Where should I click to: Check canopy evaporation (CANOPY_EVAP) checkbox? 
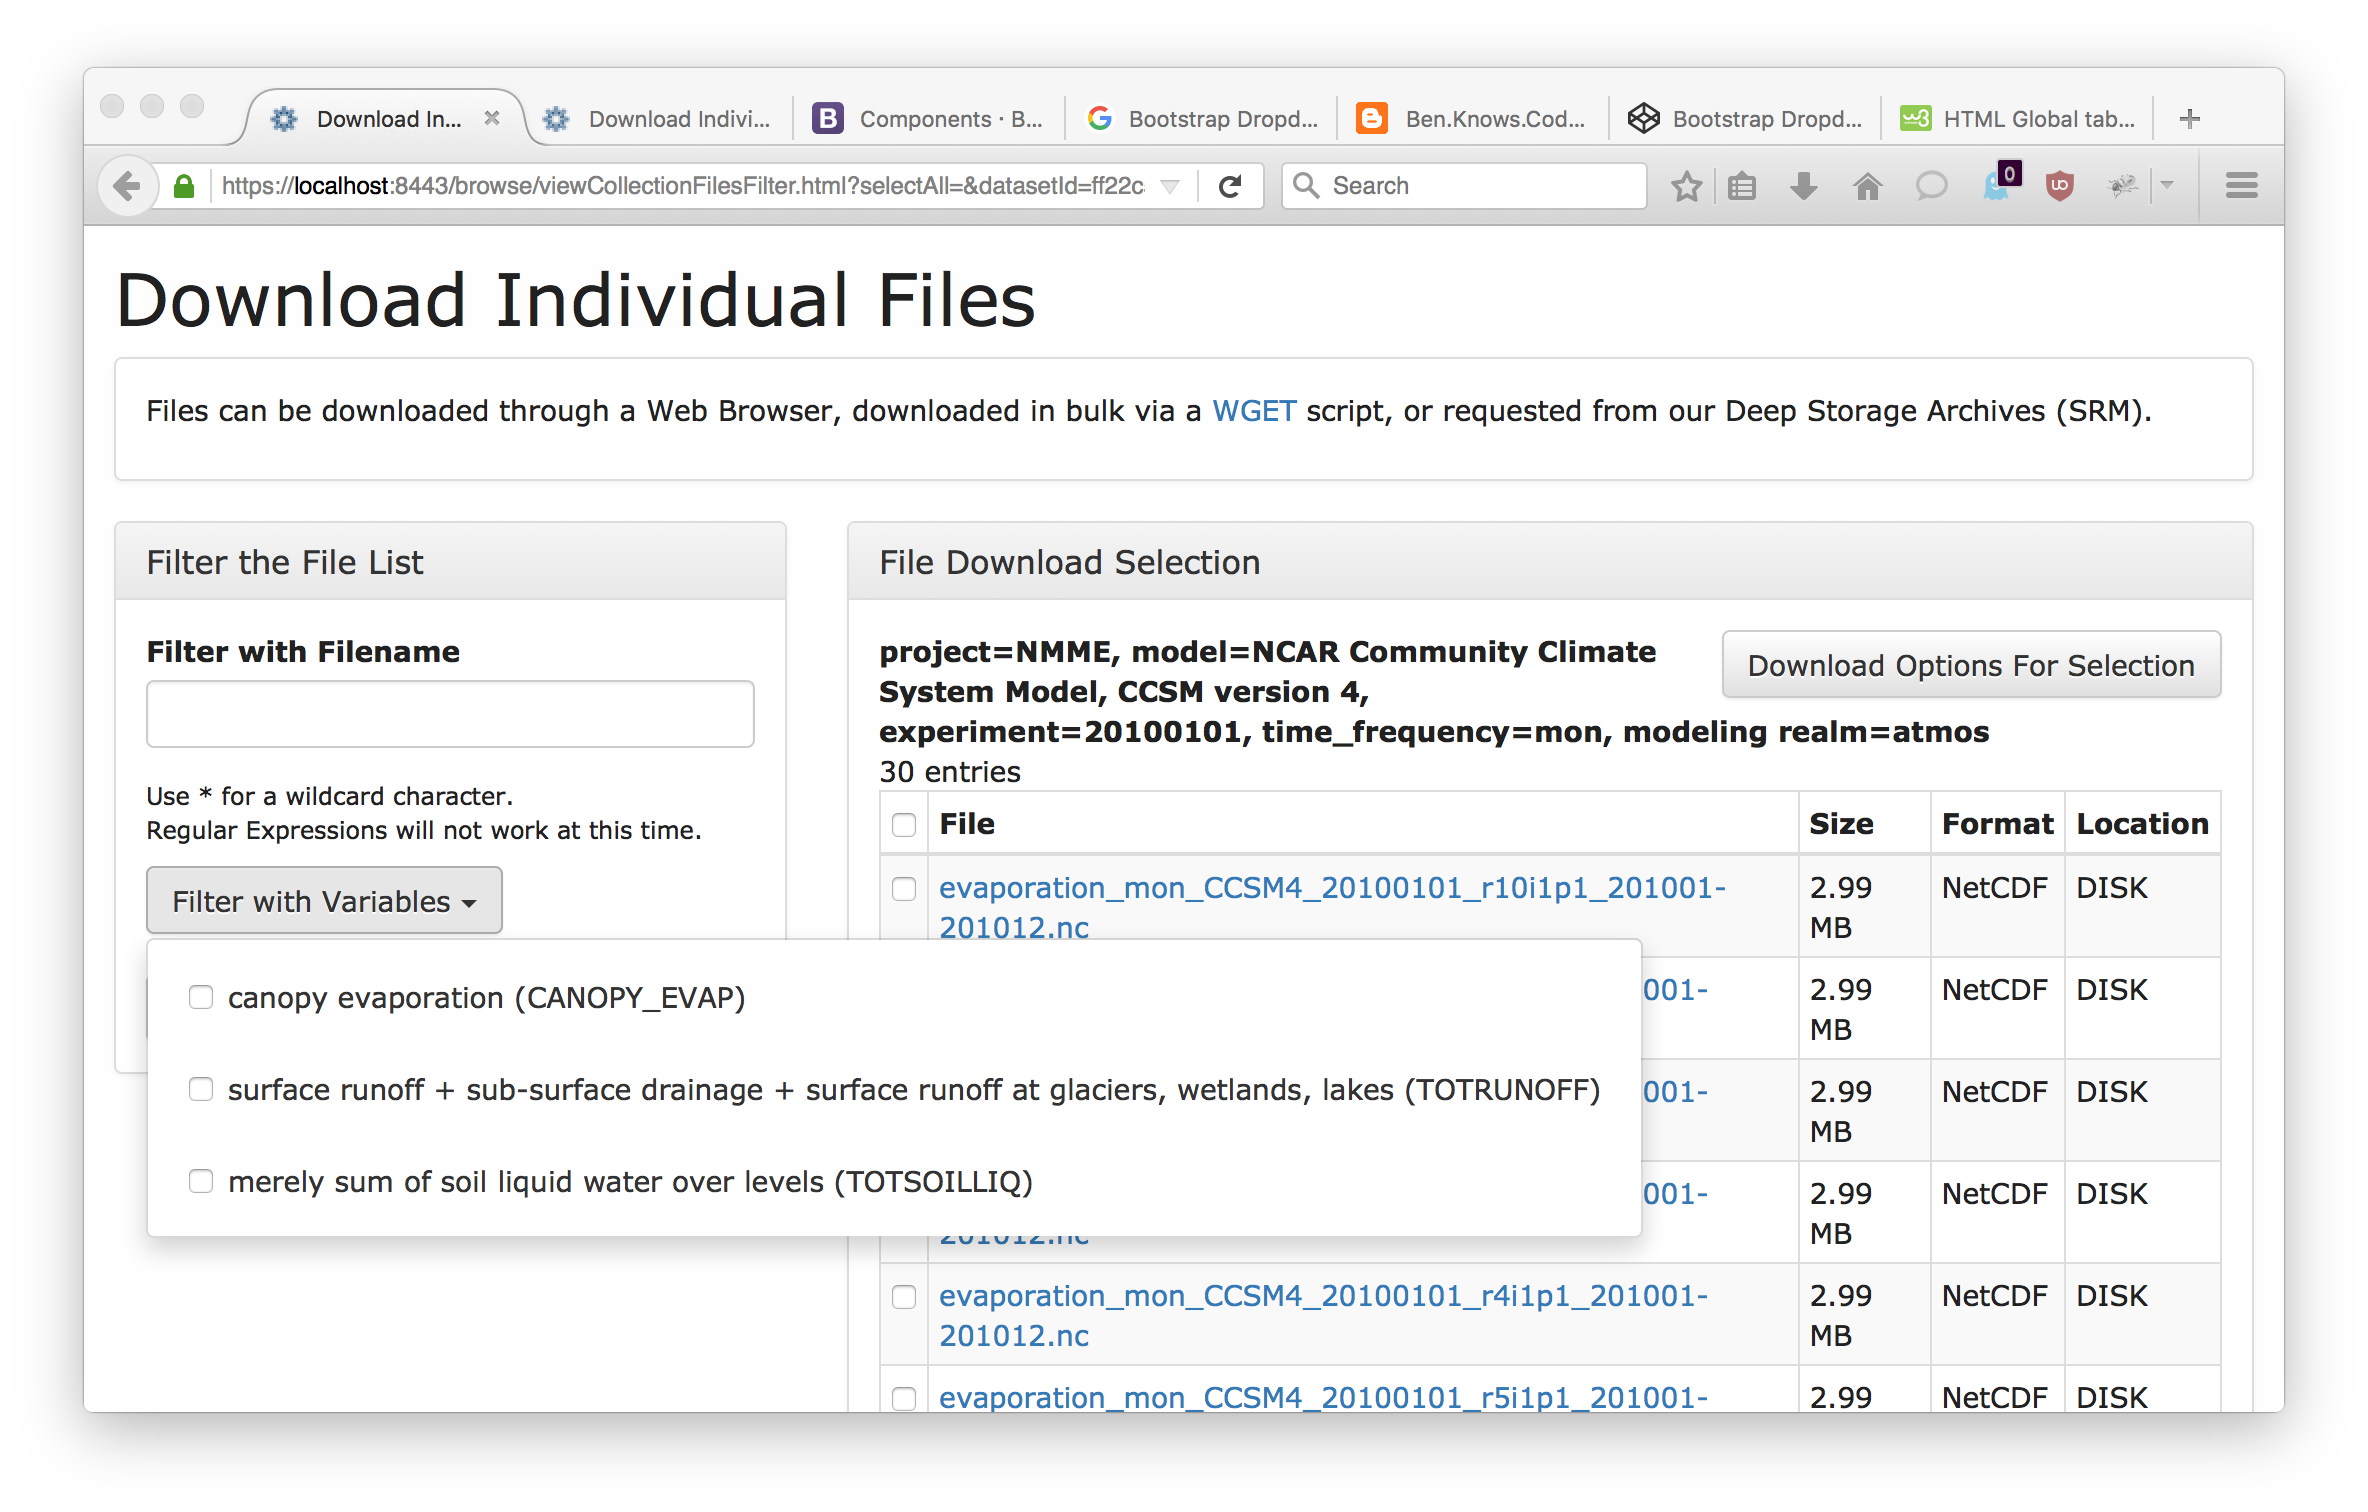[201, 997]
